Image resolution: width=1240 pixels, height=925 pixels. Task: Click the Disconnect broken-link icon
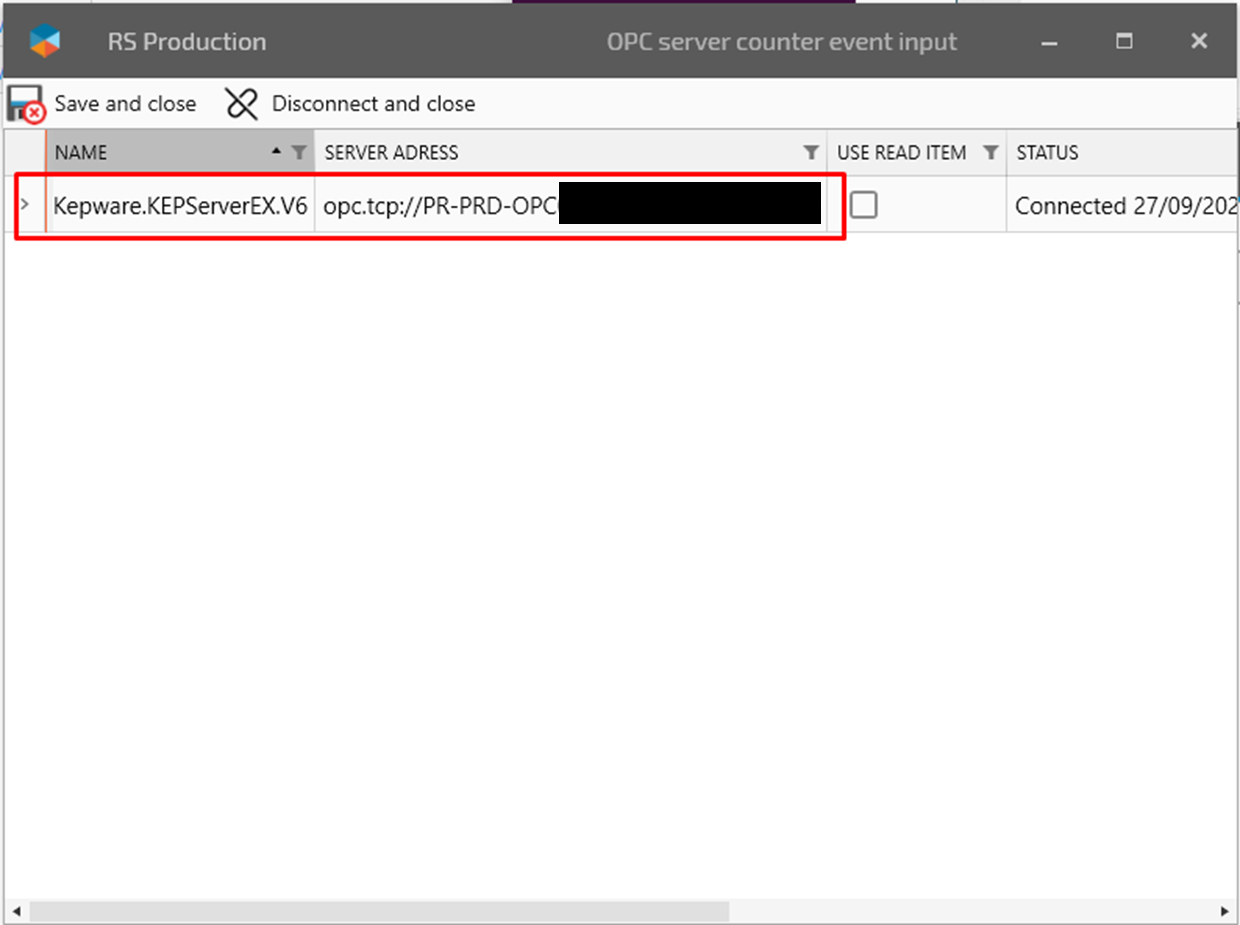pyautogui.click(x=242, y=104)
